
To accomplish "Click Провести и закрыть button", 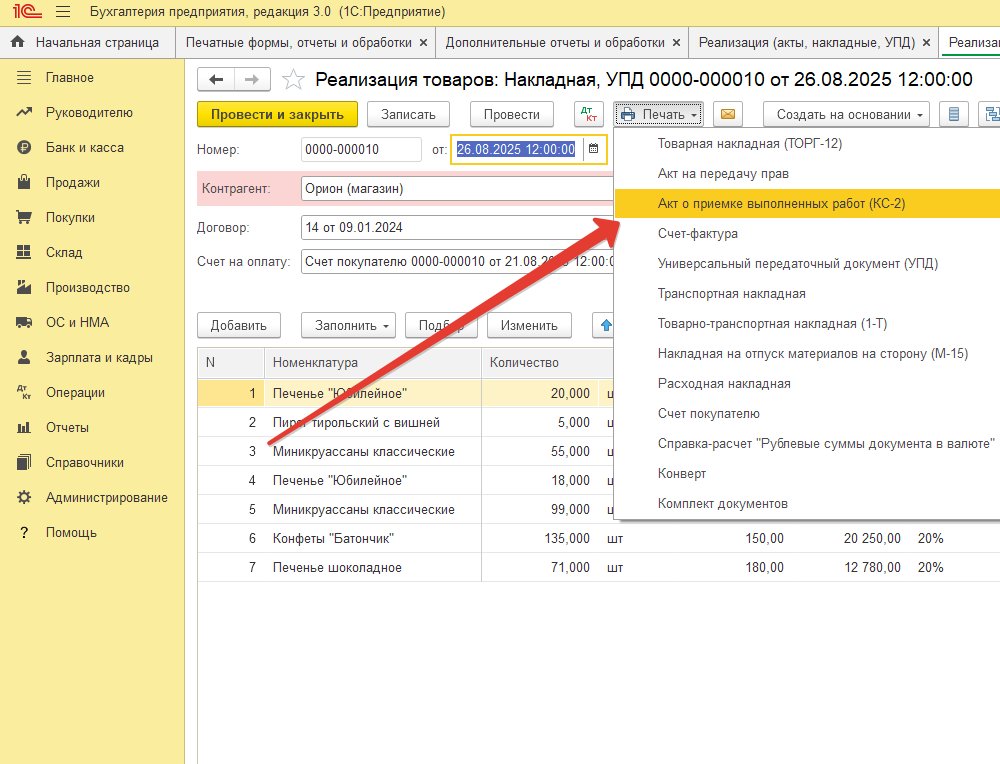I will coord(277,114).
